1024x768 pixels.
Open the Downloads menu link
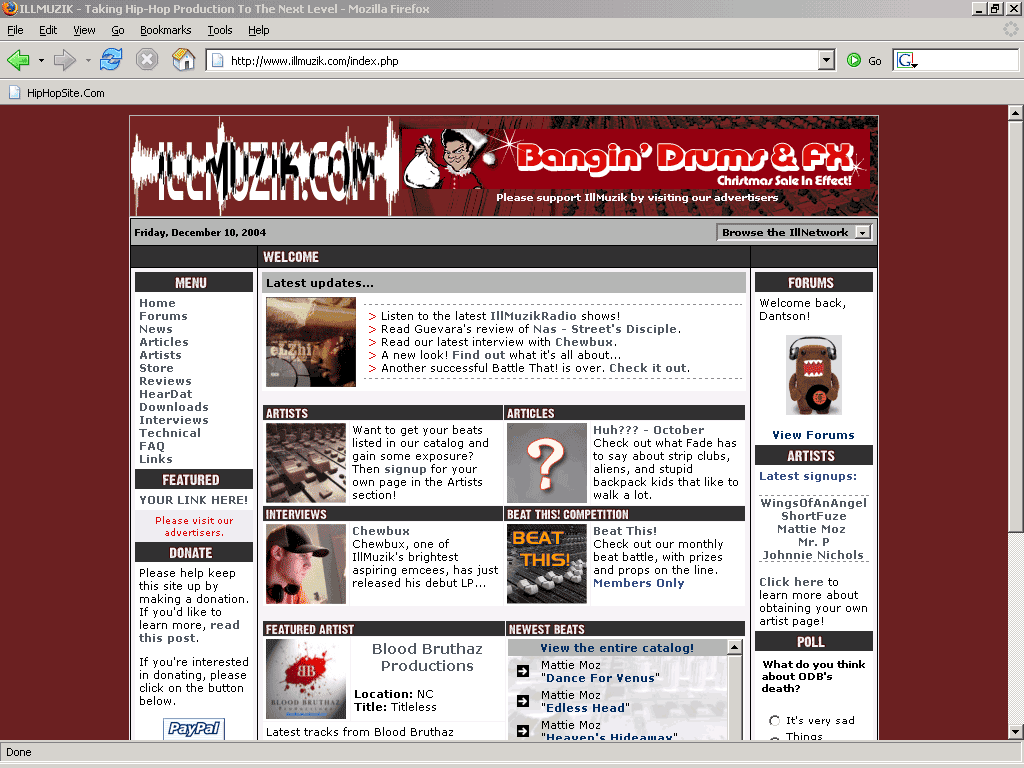tap(174, 407)
